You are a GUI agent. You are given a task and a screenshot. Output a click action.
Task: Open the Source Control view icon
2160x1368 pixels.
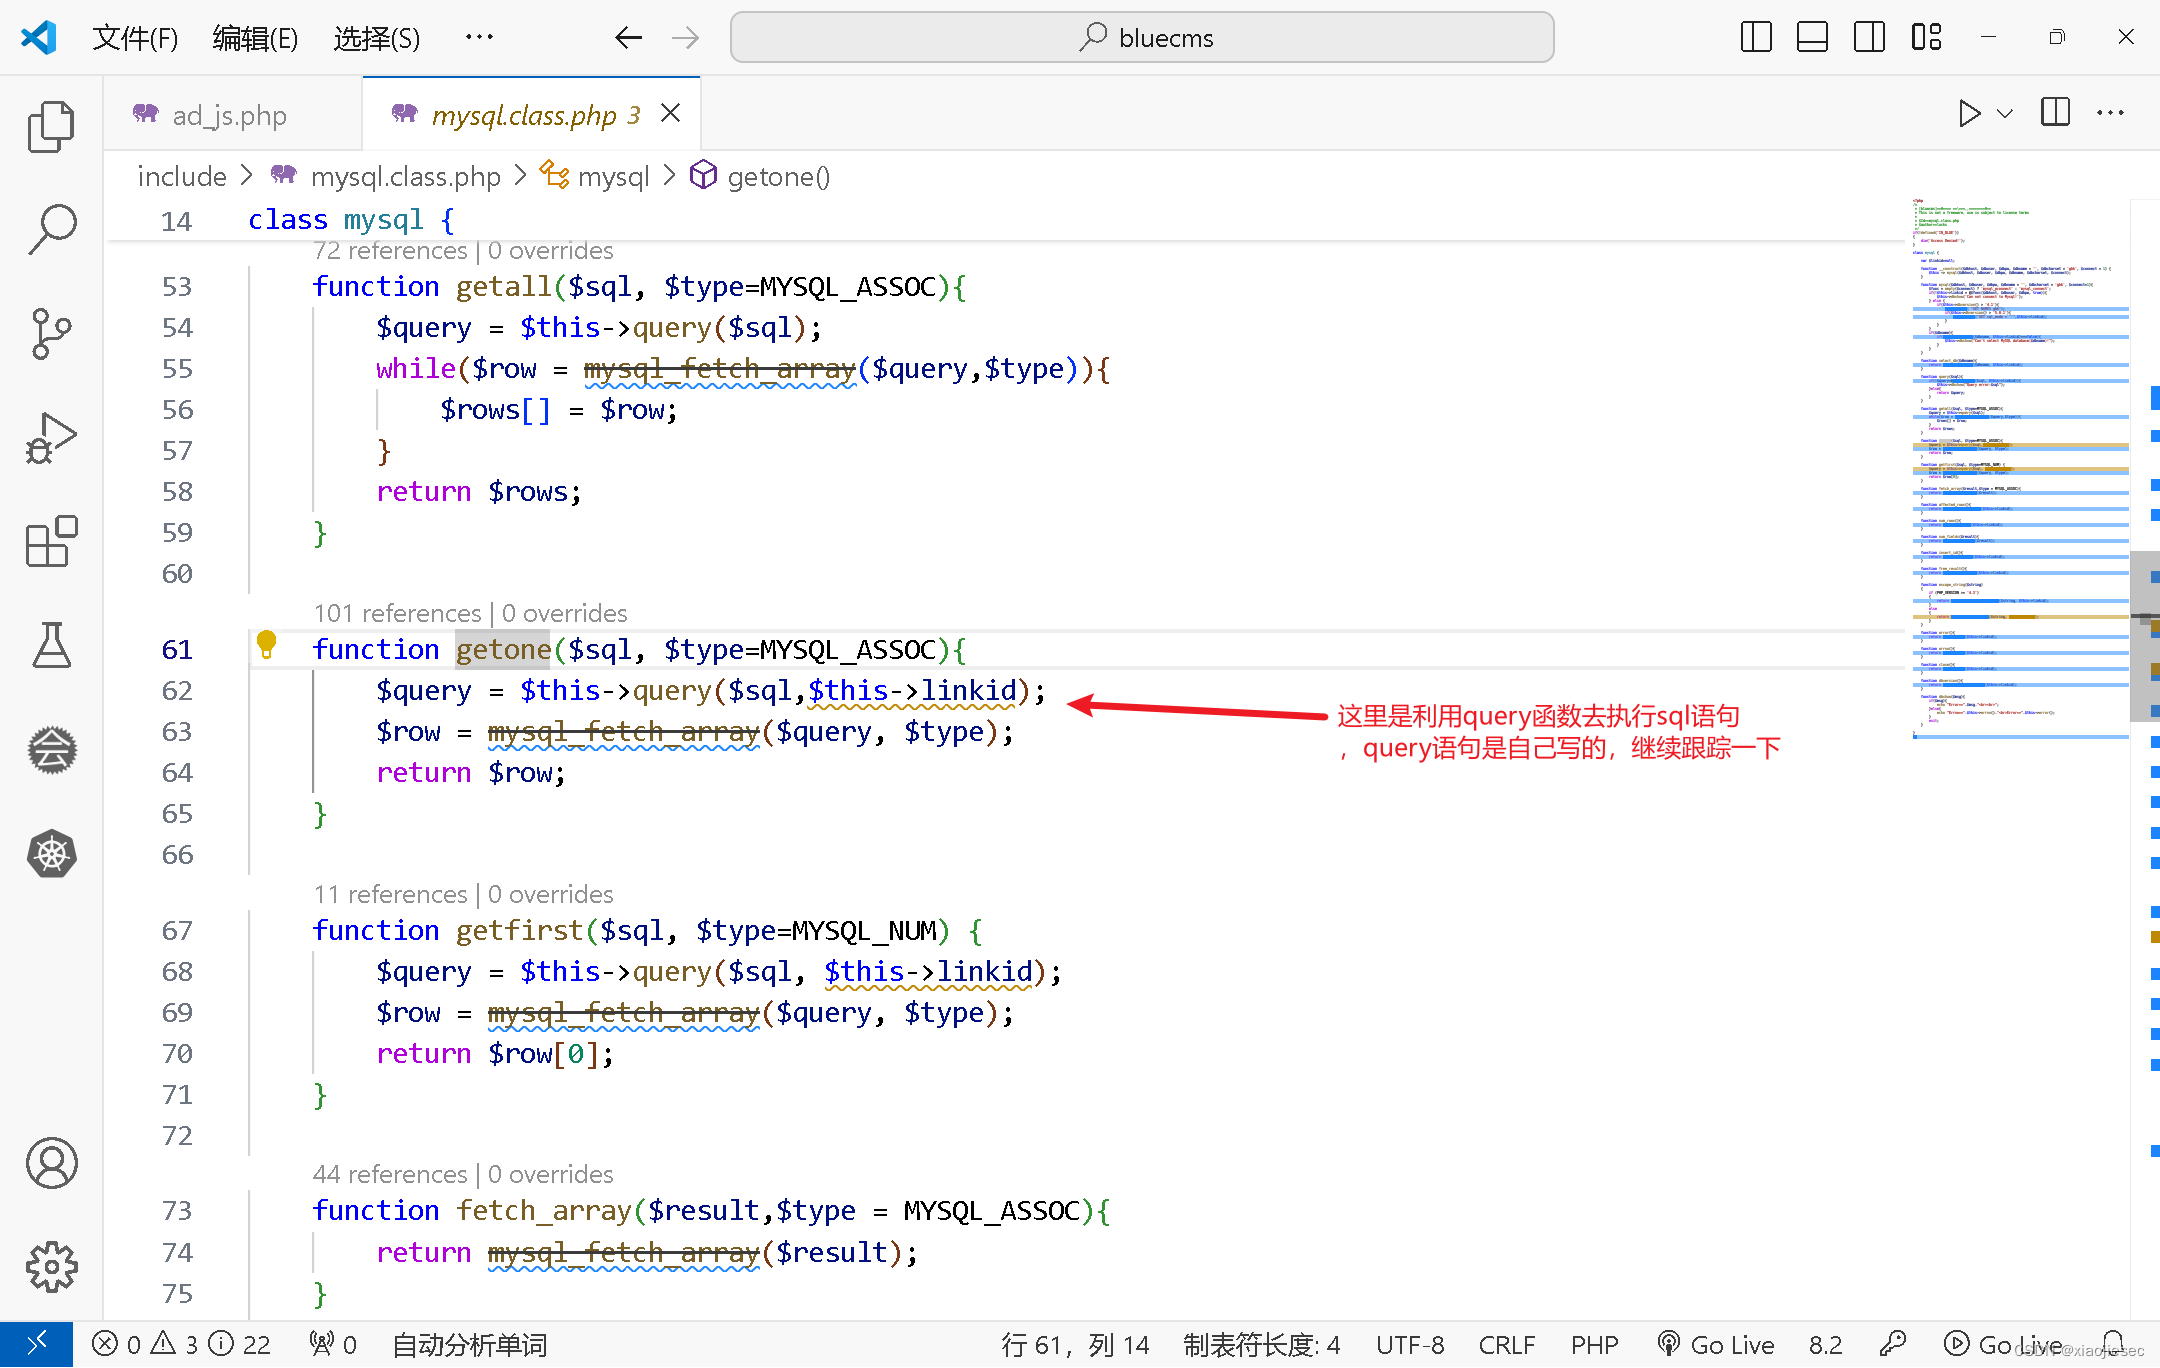coord(50,334)
